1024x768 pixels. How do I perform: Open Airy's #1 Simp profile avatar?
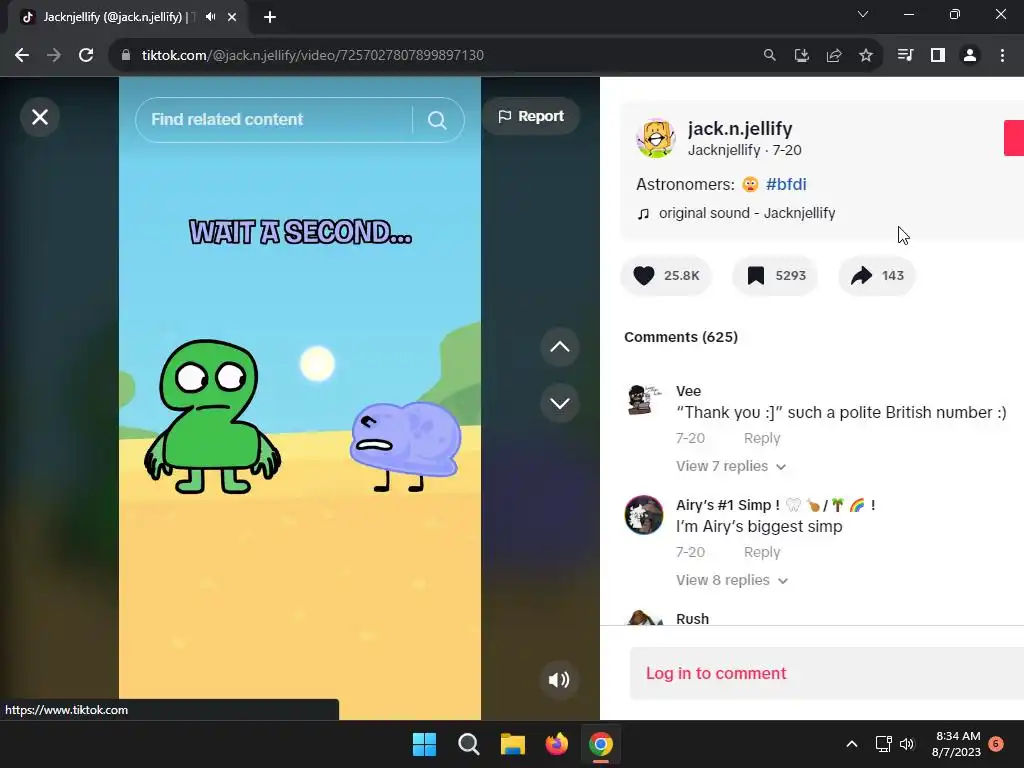click(x=644, y=515)
